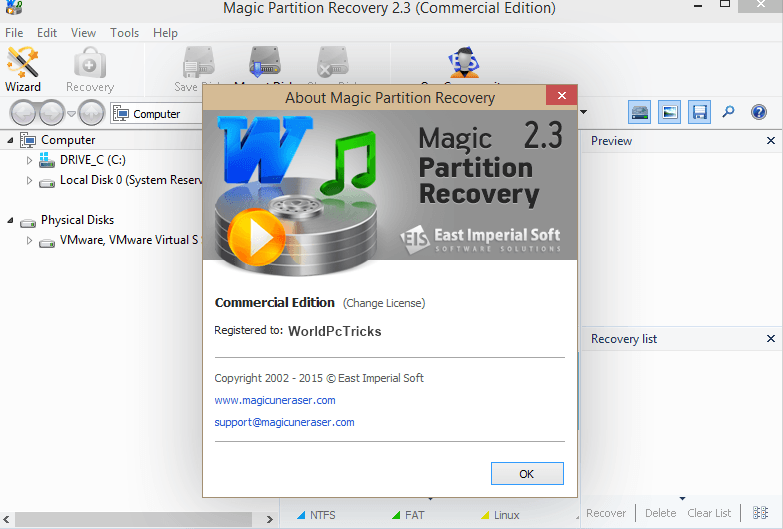
Task: Click the Clear List button
Action: (x=709, y=513)
